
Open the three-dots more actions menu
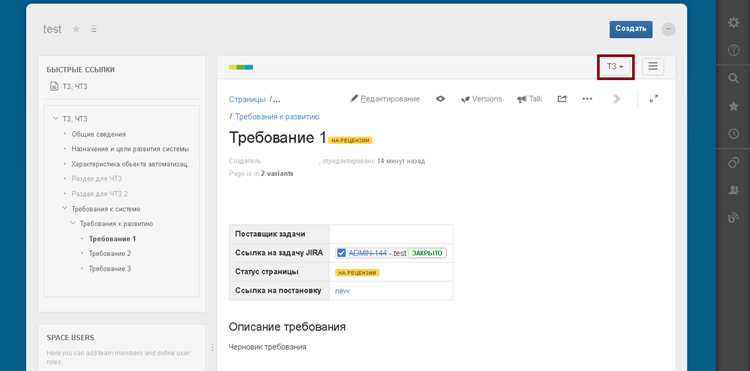[x=587, y=99]
